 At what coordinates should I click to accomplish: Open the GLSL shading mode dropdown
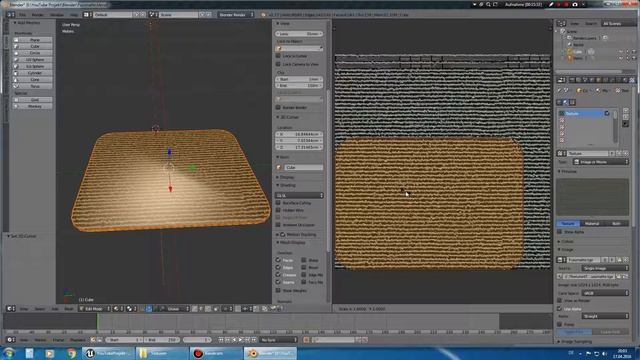[299, 196]
